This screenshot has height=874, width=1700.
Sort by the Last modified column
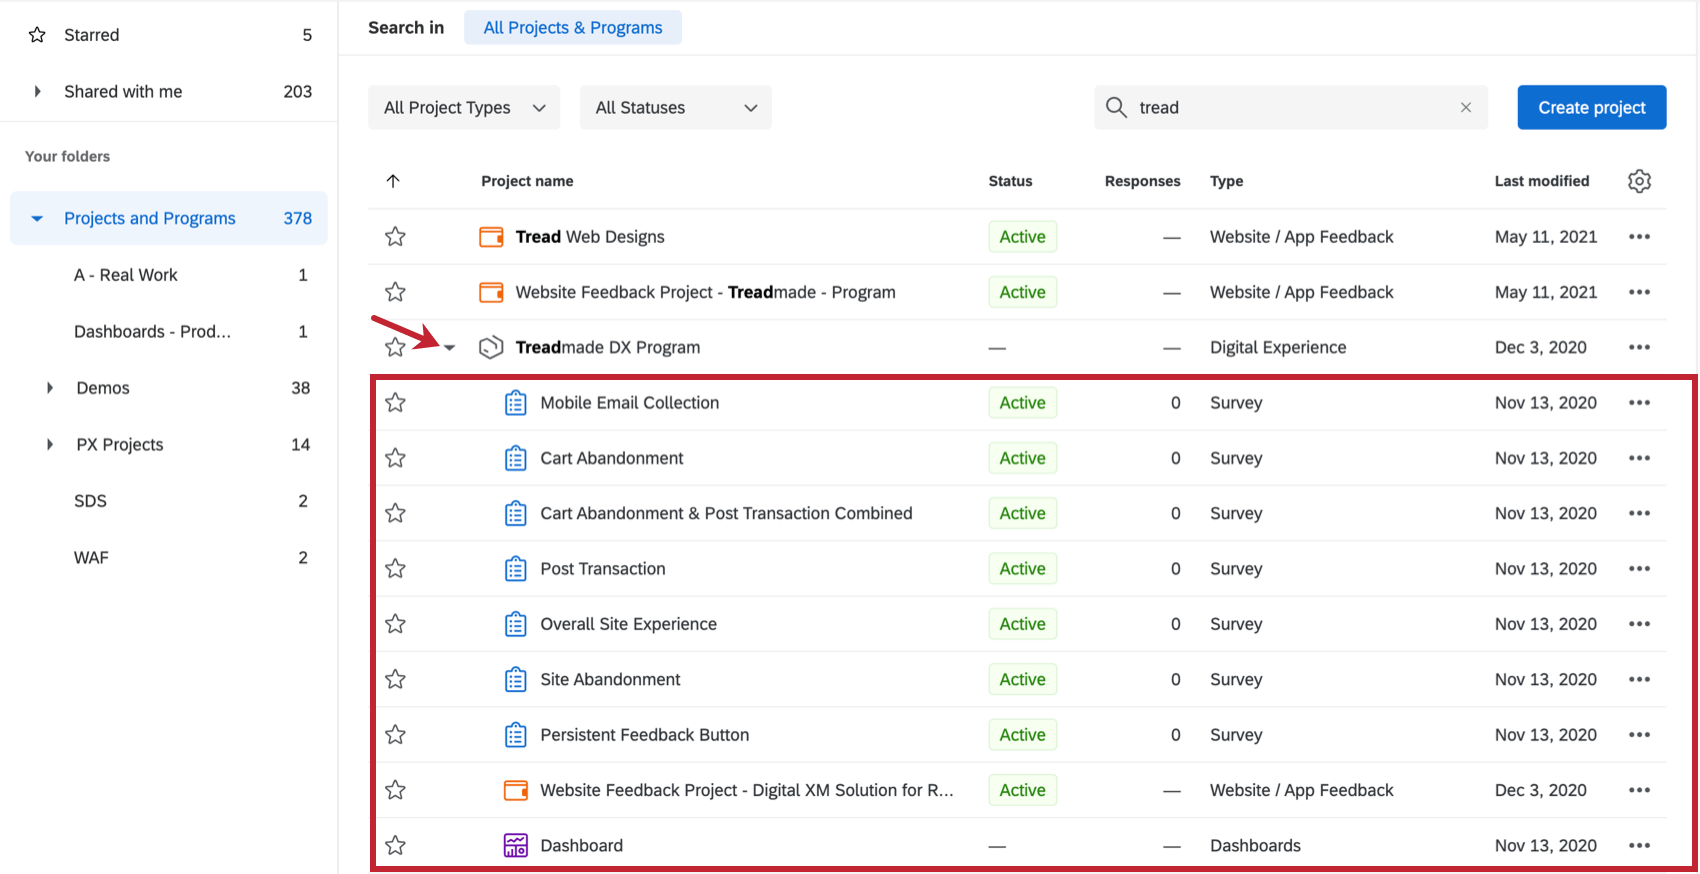[1542, 181]
